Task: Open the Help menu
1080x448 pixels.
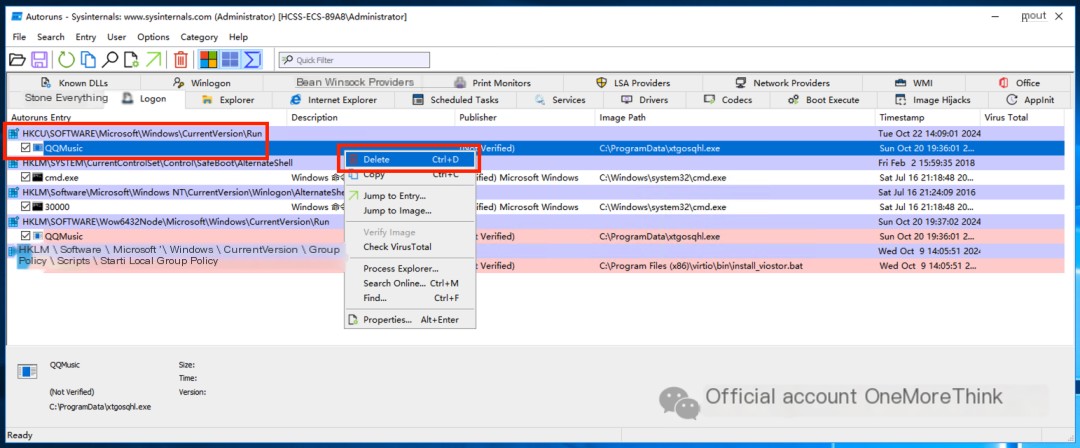Action: point(238,37)
